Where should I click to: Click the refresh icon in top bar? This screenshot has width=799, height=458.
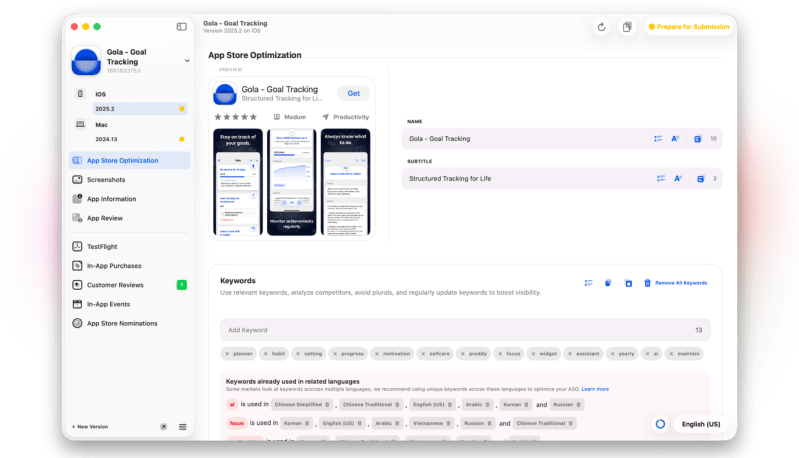[601, 27]
